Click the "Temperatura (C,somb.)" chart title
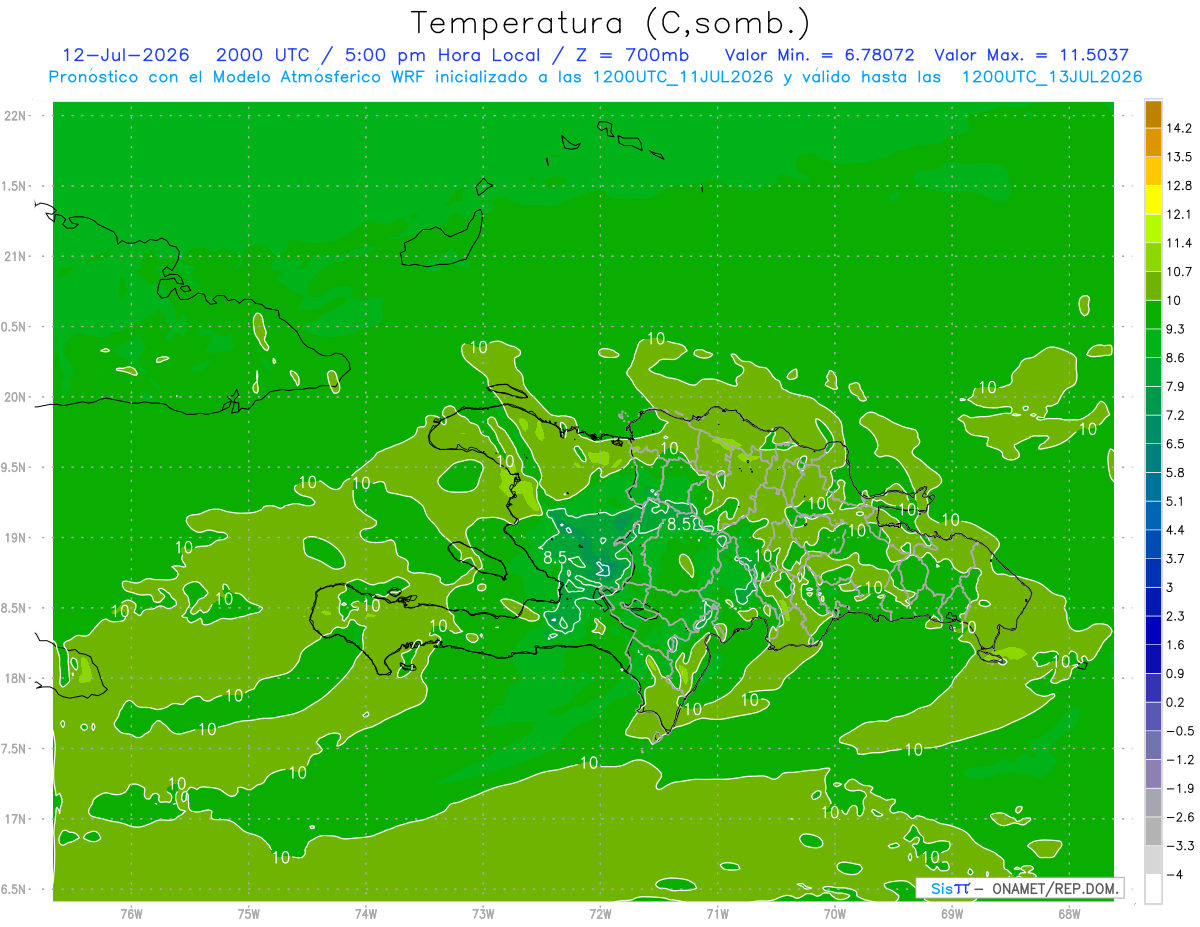Viewport: 1200px width, 927px height. coord(610,24)
